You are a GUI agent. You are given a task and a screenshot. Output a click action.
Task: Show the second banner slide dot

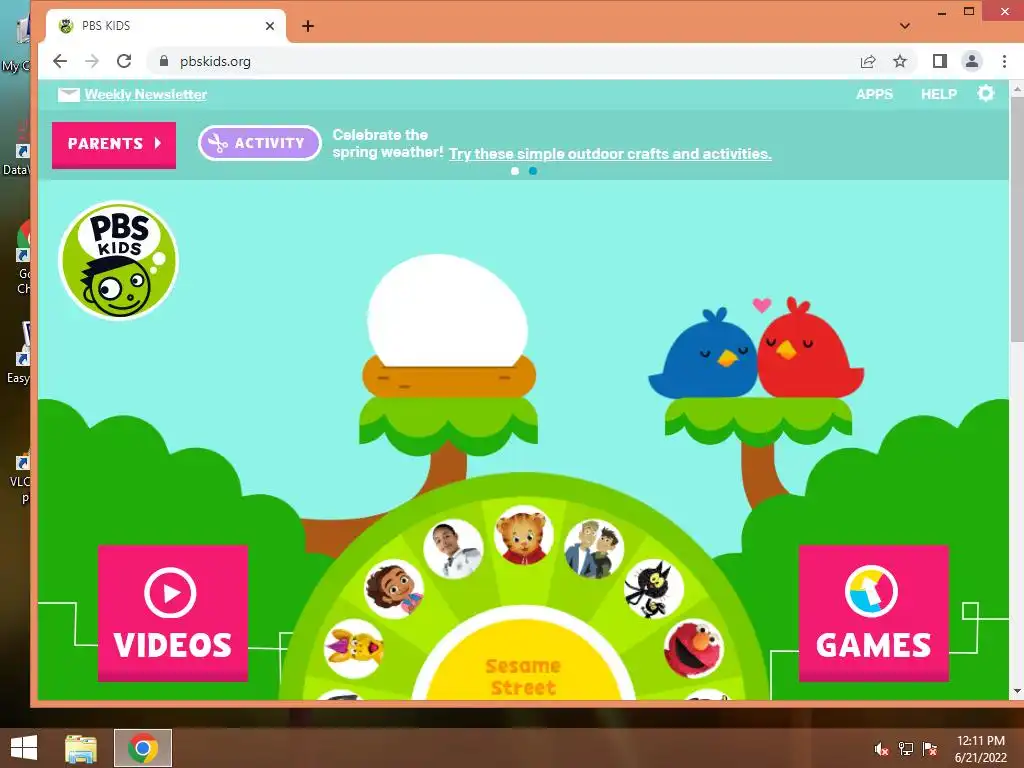coord(533,171)
